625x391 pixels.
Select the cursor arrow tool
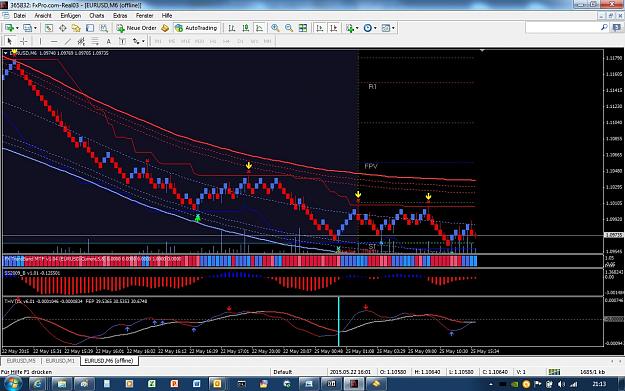(10, 41)
